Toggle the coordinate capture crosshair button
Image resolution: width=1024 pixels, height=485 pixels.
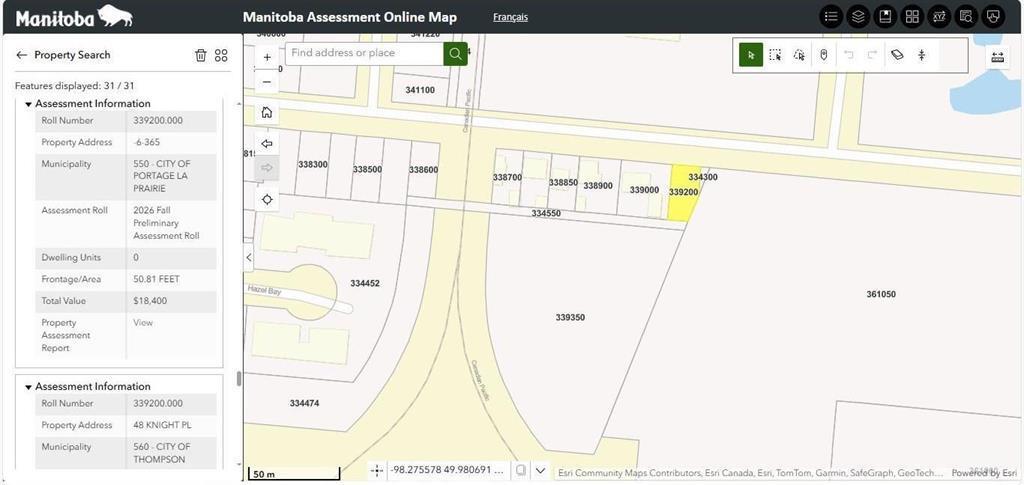point(377,470)
